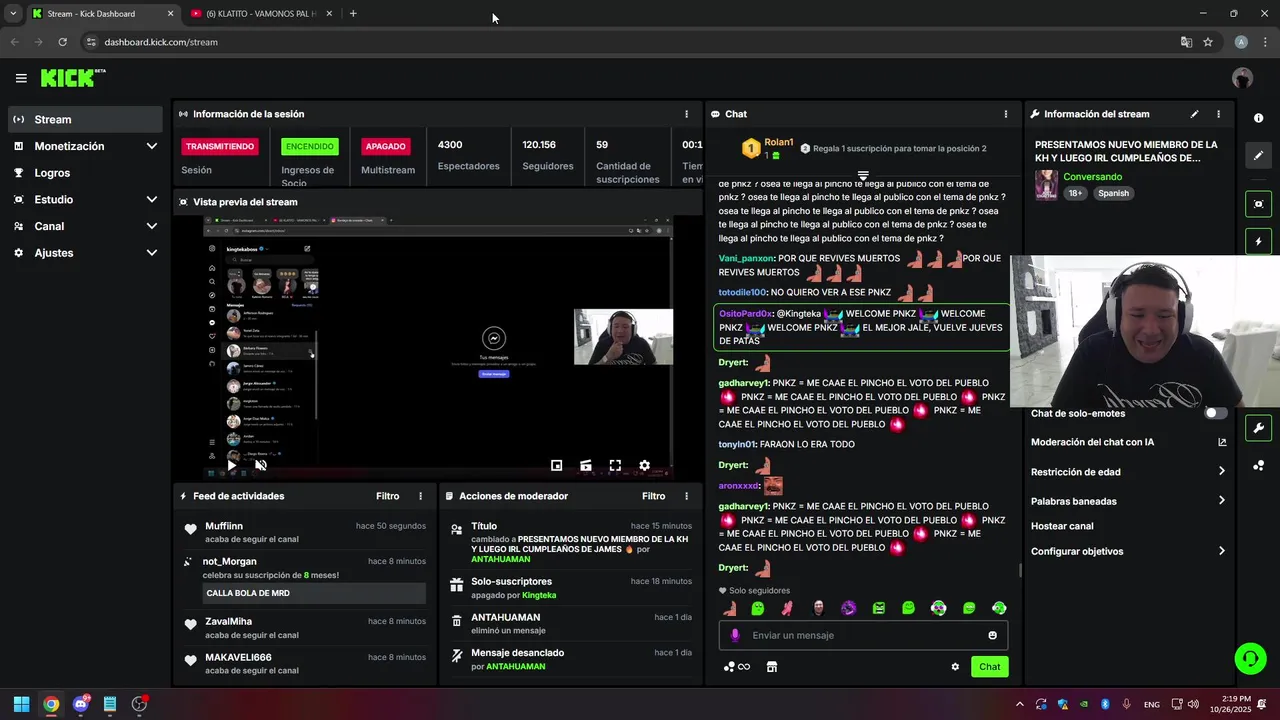The image size is (1280, 720).
Task: Click edit pencil in right sidebar
Action: (1258, 156)
